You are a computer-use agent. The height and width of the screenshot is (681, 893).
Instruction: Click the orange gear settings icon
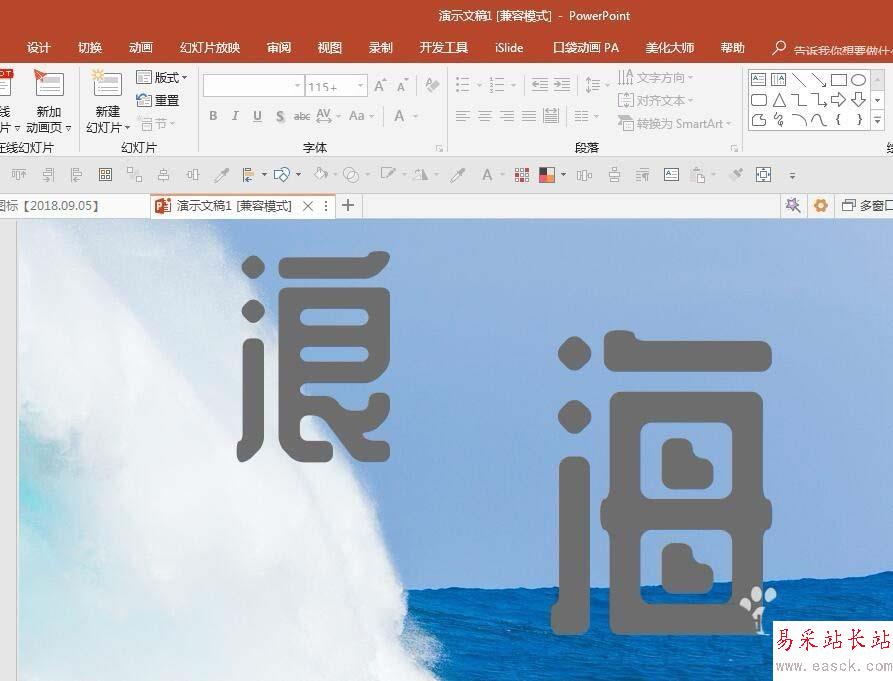[x=820, y=205]
